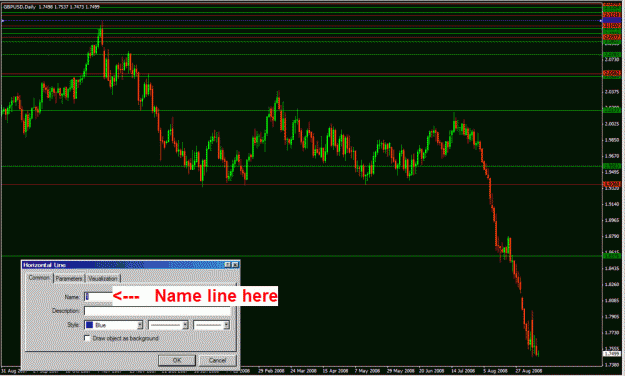Click the Name input field
625x376 pixels.
pyautogui.click(x=98, y=297)
